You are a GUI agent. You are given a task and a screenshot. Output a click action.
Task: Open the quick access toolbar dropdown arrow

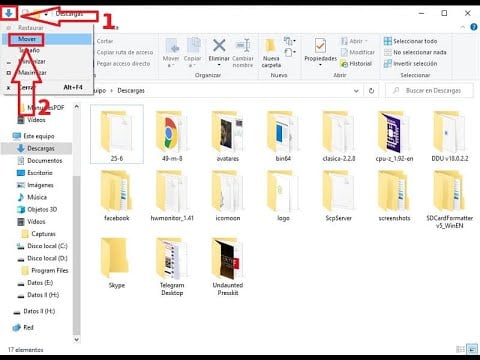[46, 14]
